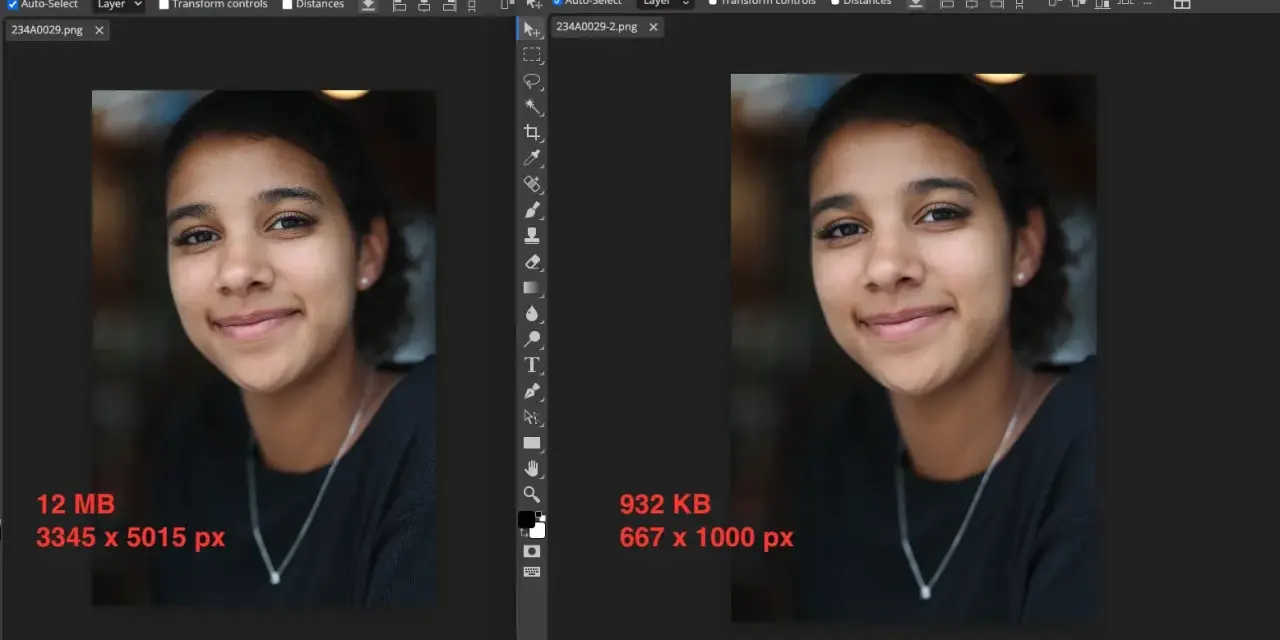Select the Pen tool

point(532,391)
